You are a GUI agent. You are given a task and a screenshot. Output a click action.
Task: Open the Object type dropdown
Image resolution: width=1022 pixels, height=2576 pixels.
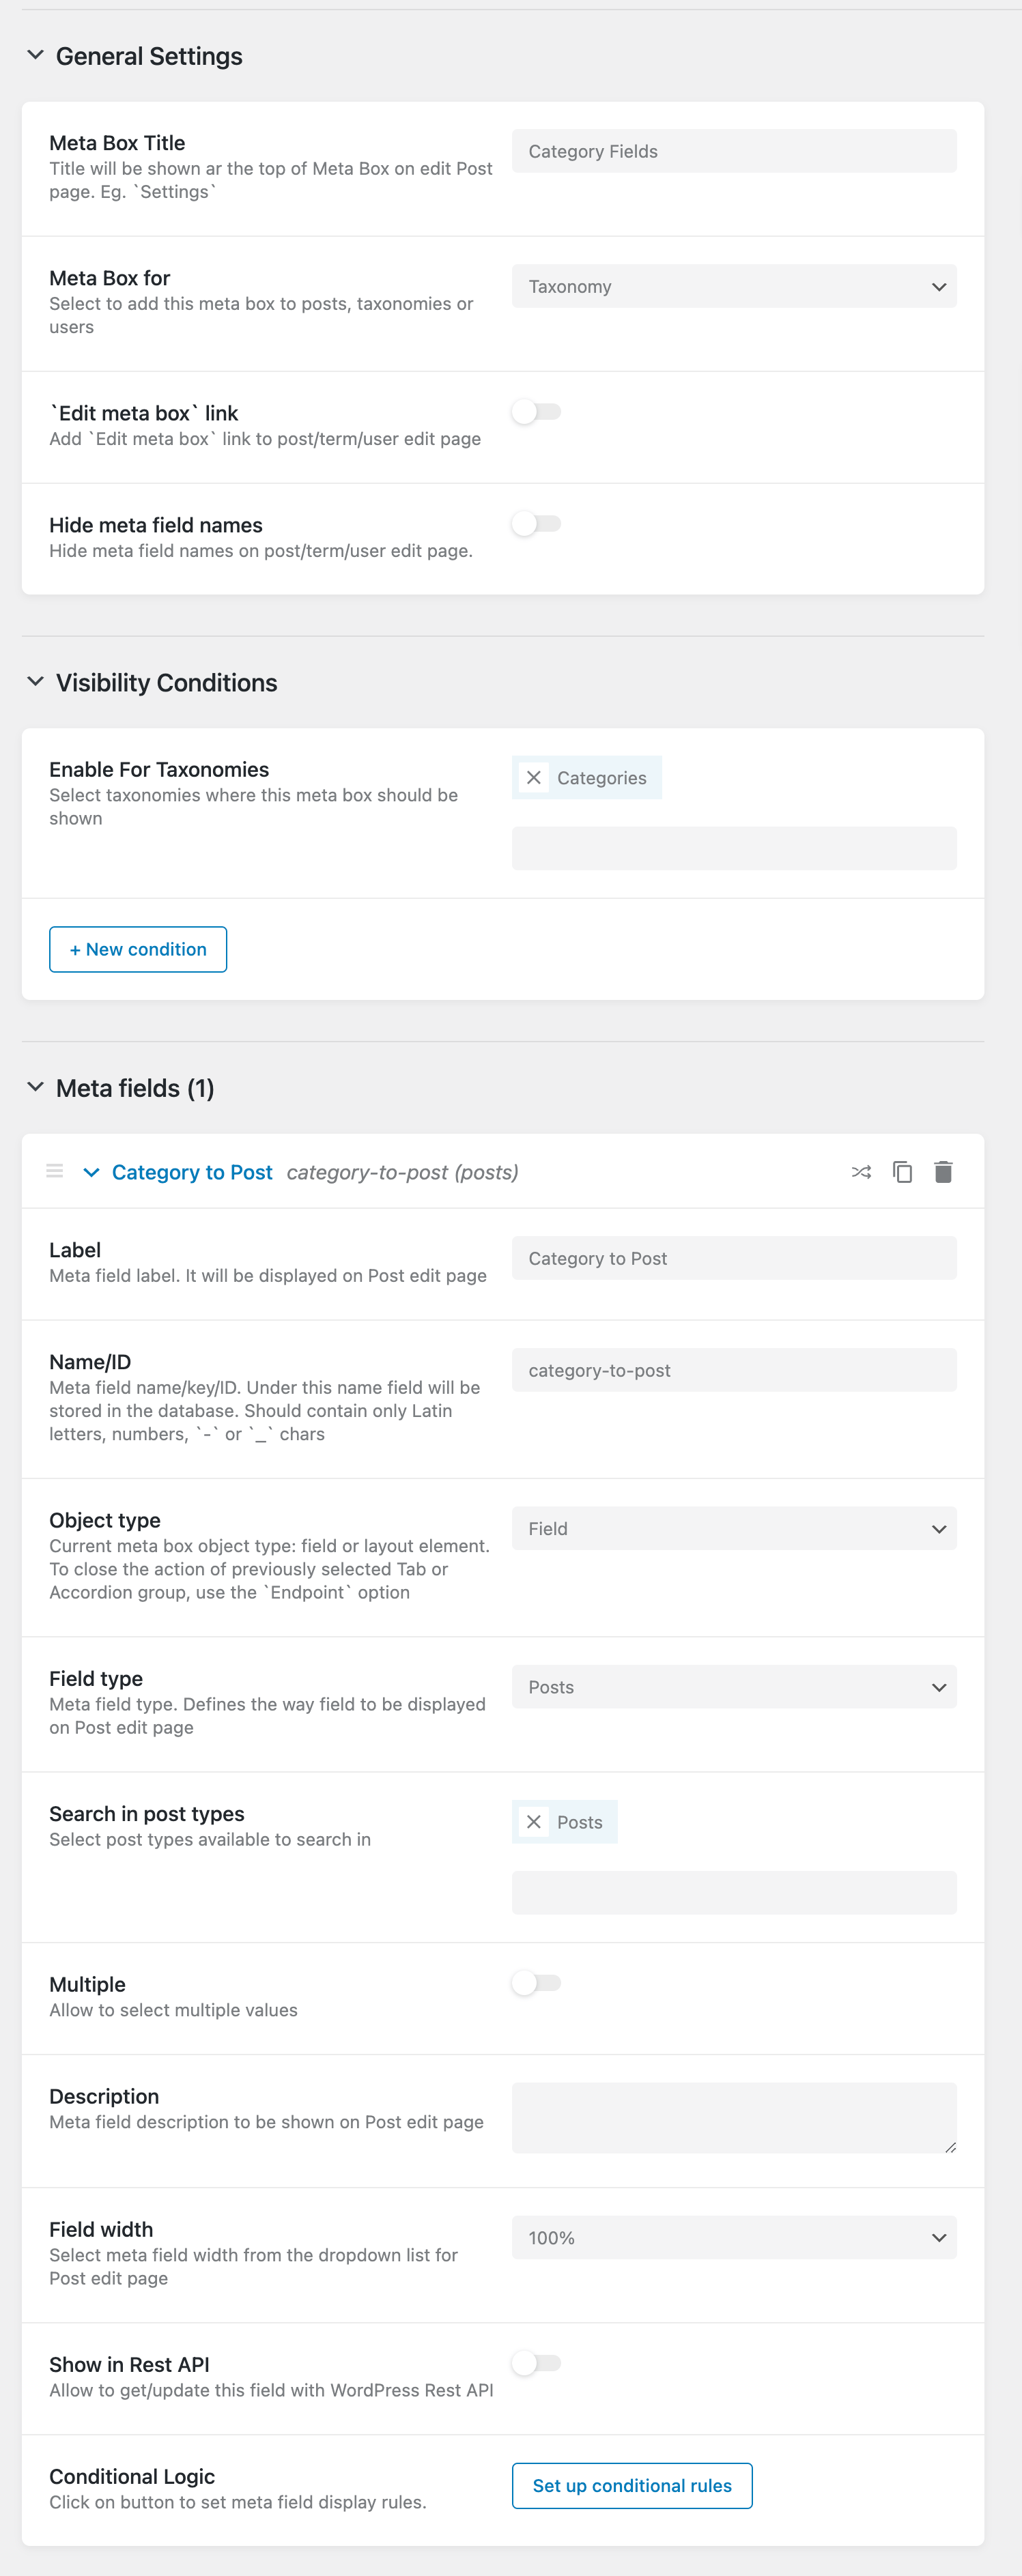click(734, 1528)
